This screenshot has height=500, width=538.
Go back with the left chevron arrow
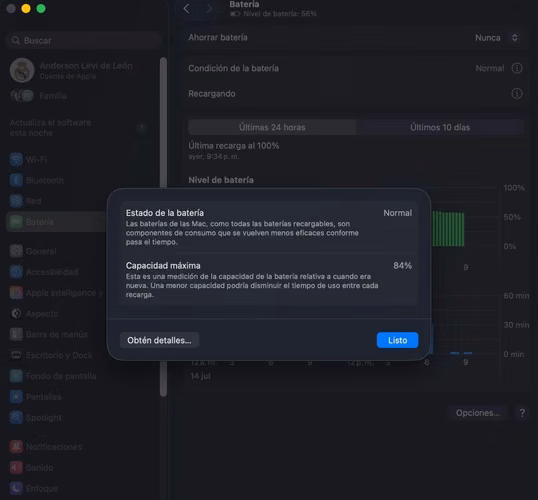tap(186, 9)
